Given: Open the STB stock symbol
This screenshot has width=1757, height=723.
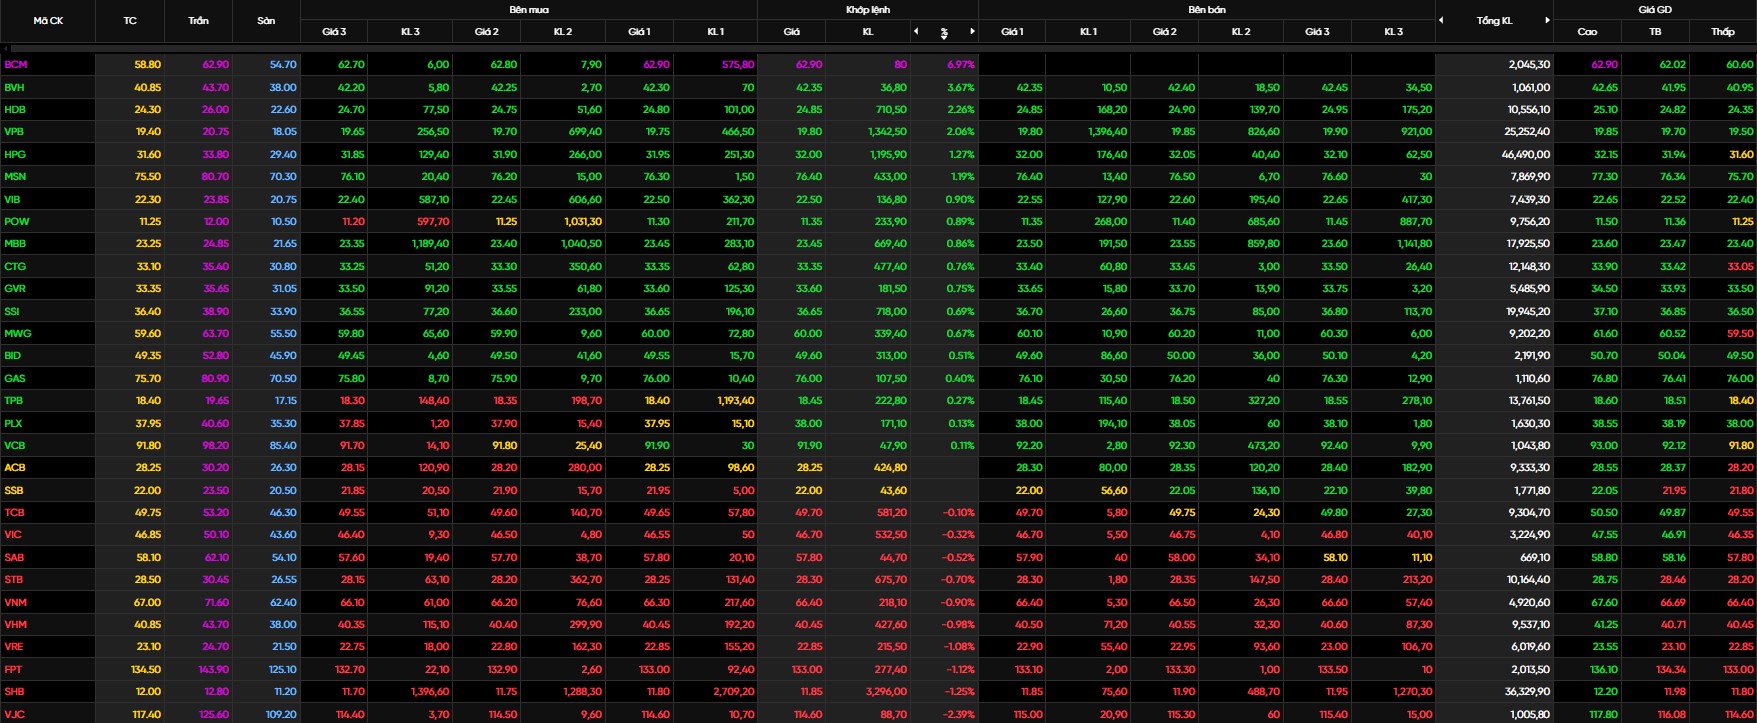Looking at the screenshot, I should 14,579.
